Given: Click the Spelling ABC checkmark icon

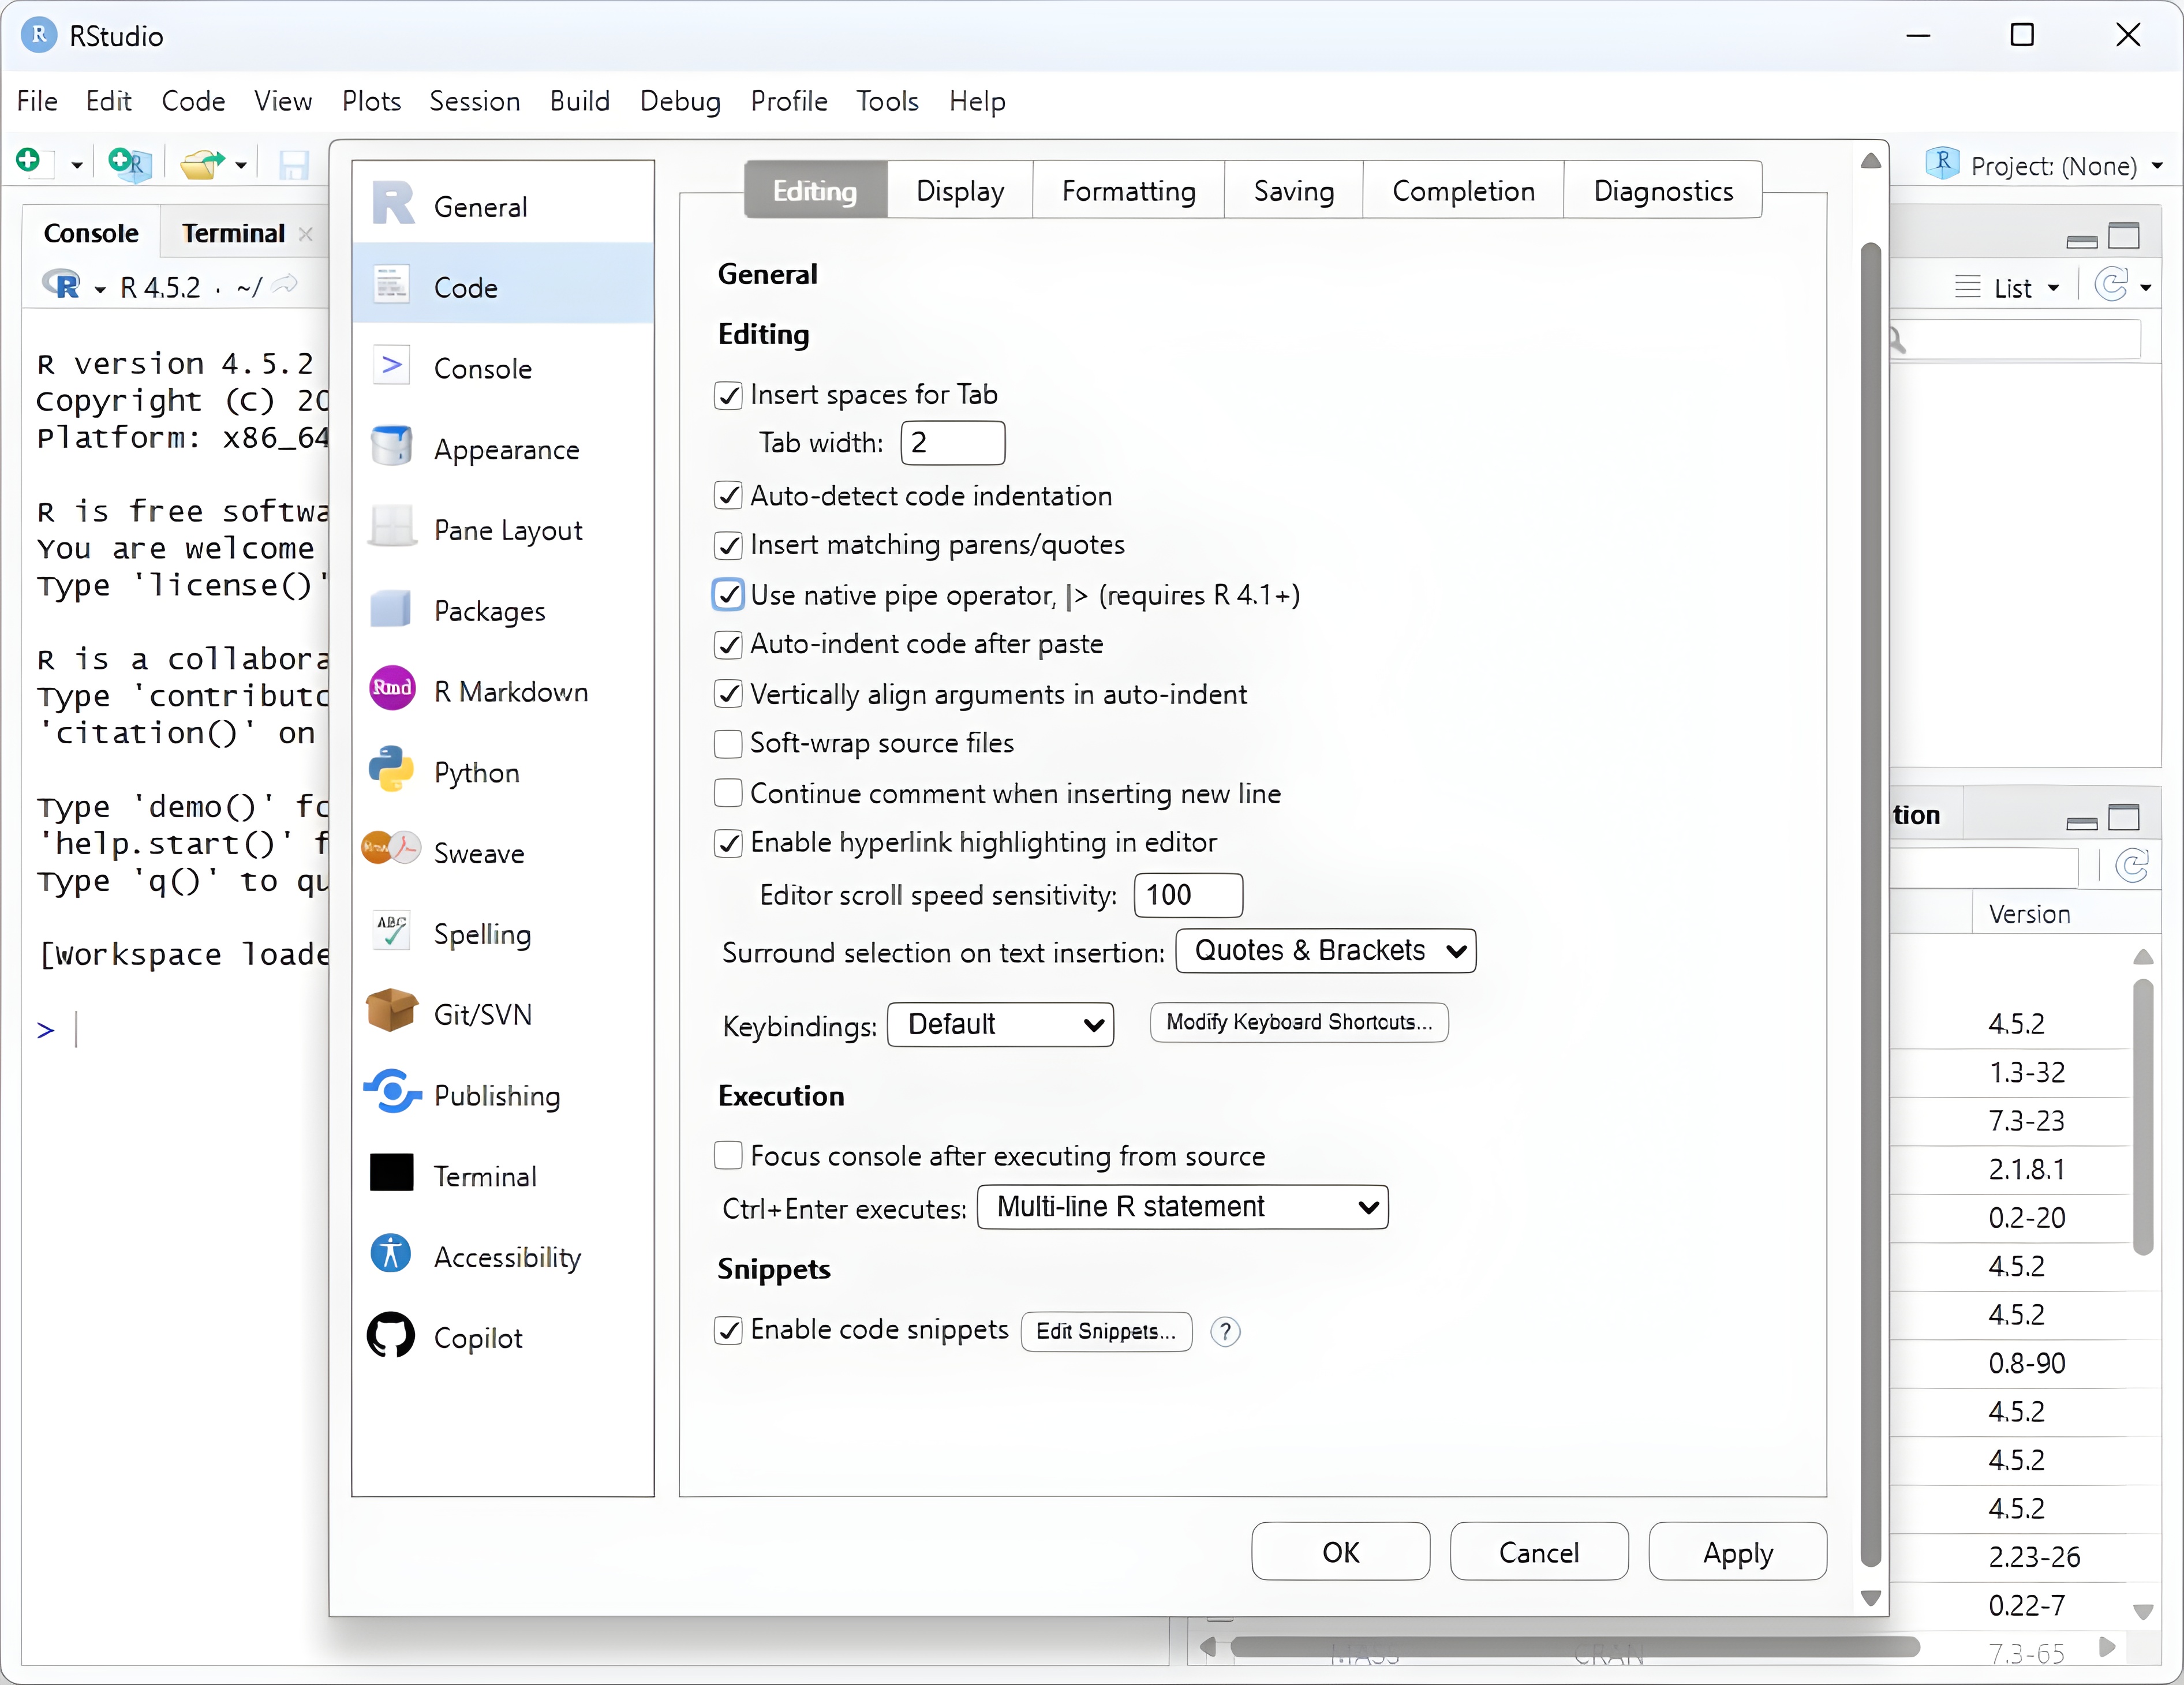Looking at the screenshot, I should click(x=391, y=930).
